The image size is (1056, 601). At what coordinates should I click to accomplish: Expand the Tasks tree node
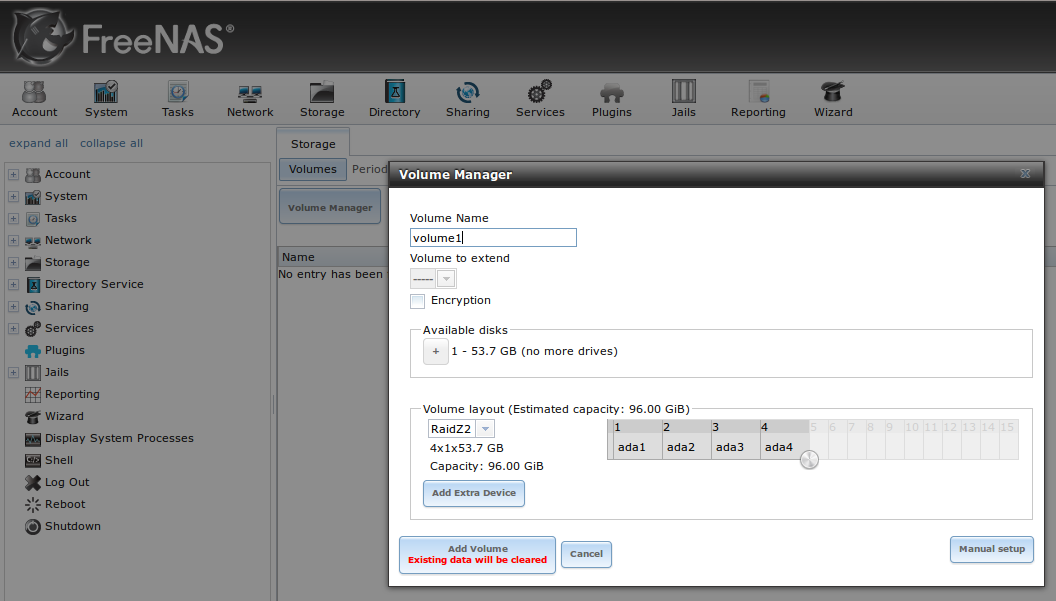(x=13, y=218)
